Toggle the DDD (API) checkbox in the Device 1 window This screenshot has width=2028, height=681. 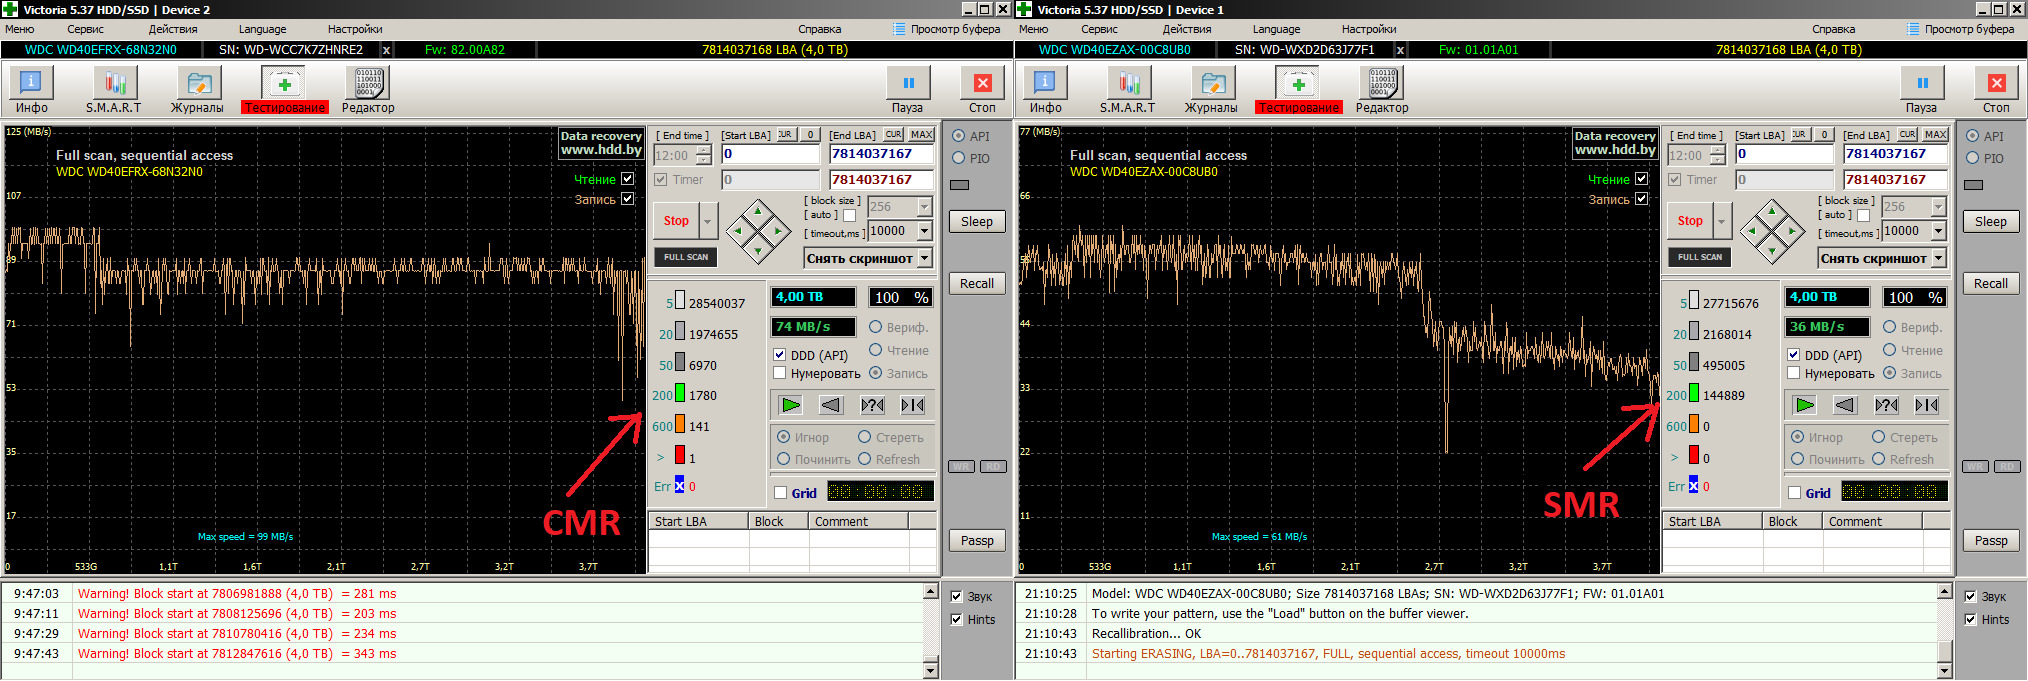point(1794,355)
